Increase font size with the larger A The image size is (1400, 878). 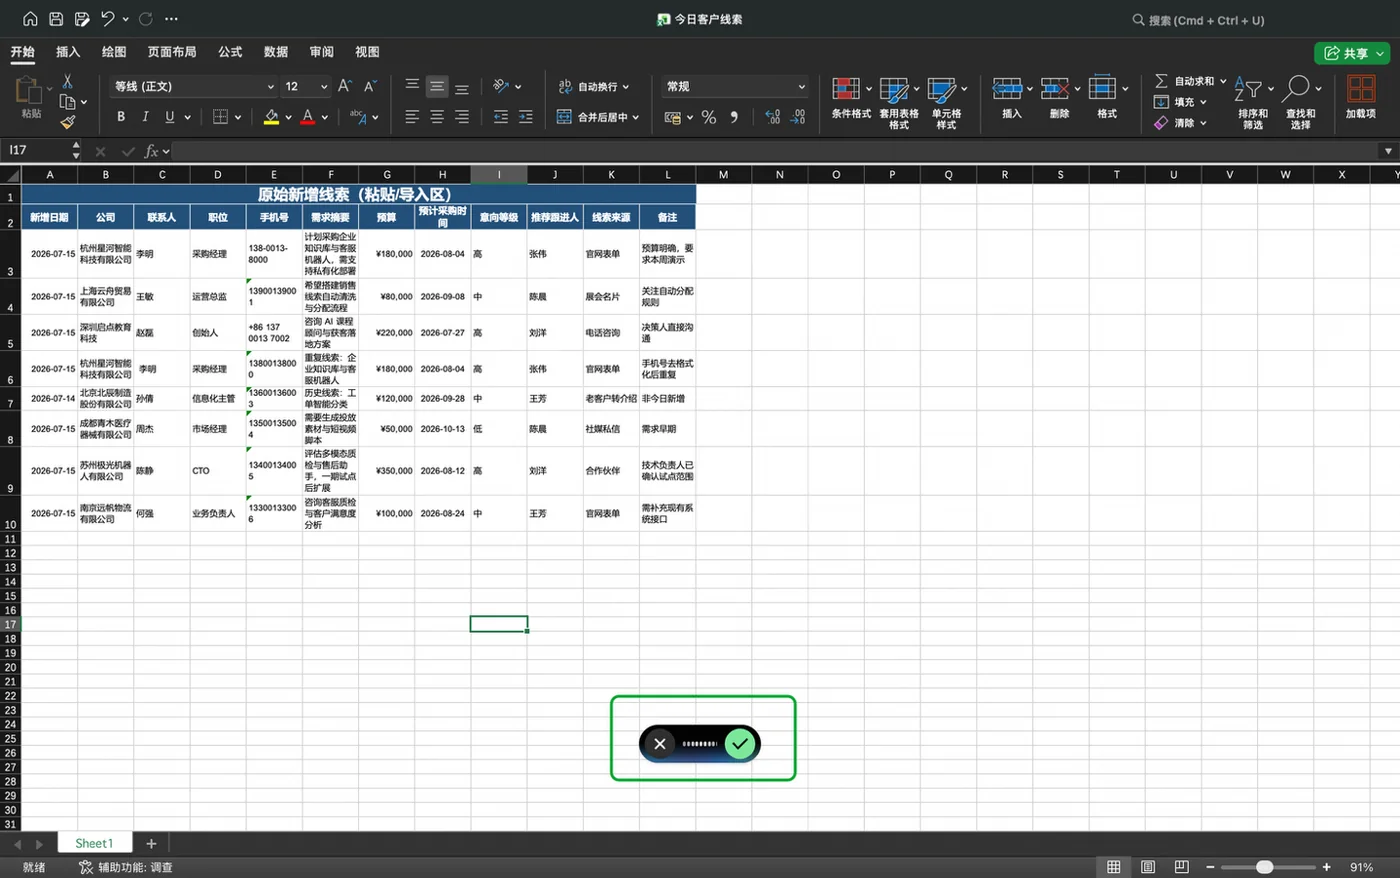click(x=344, y=86)
